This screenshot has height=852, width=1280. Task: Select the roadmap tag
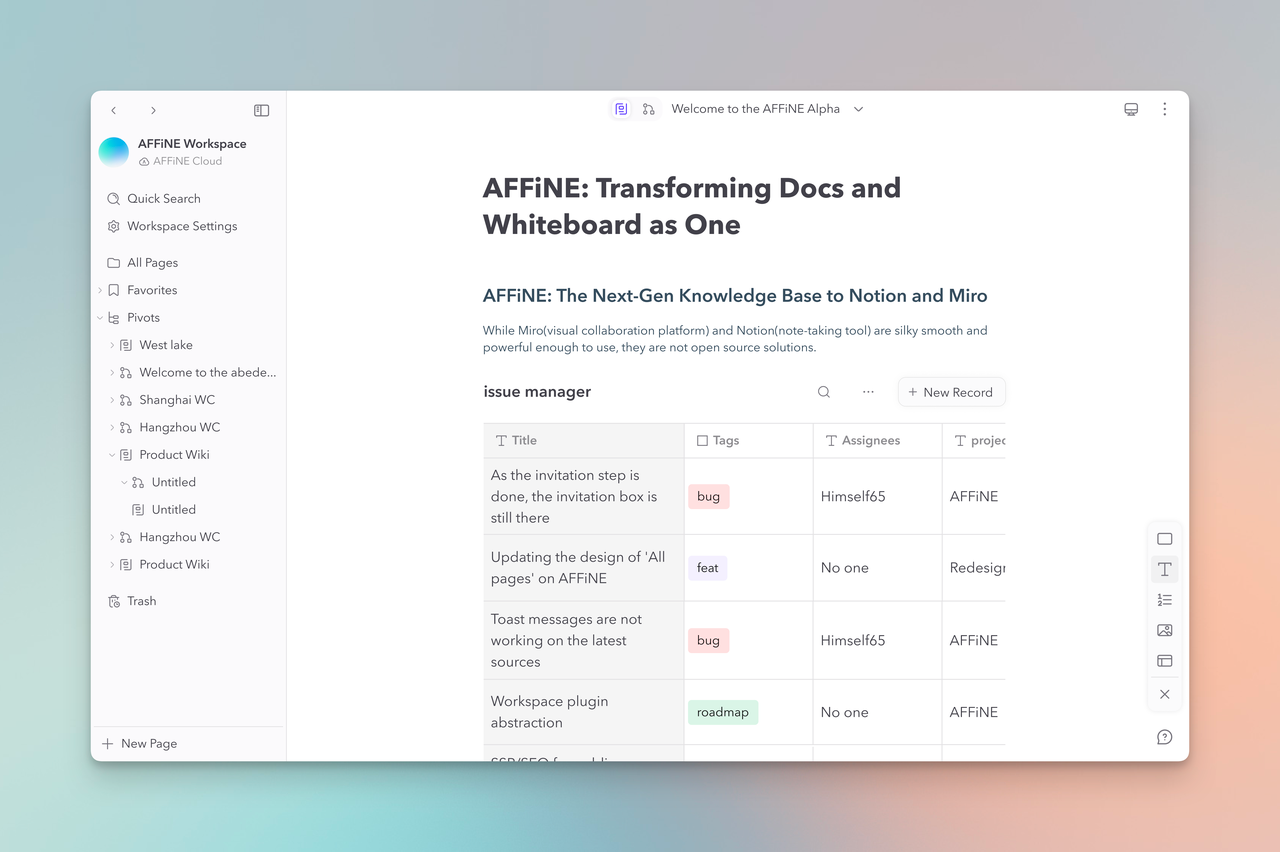[x=723, y=712]
